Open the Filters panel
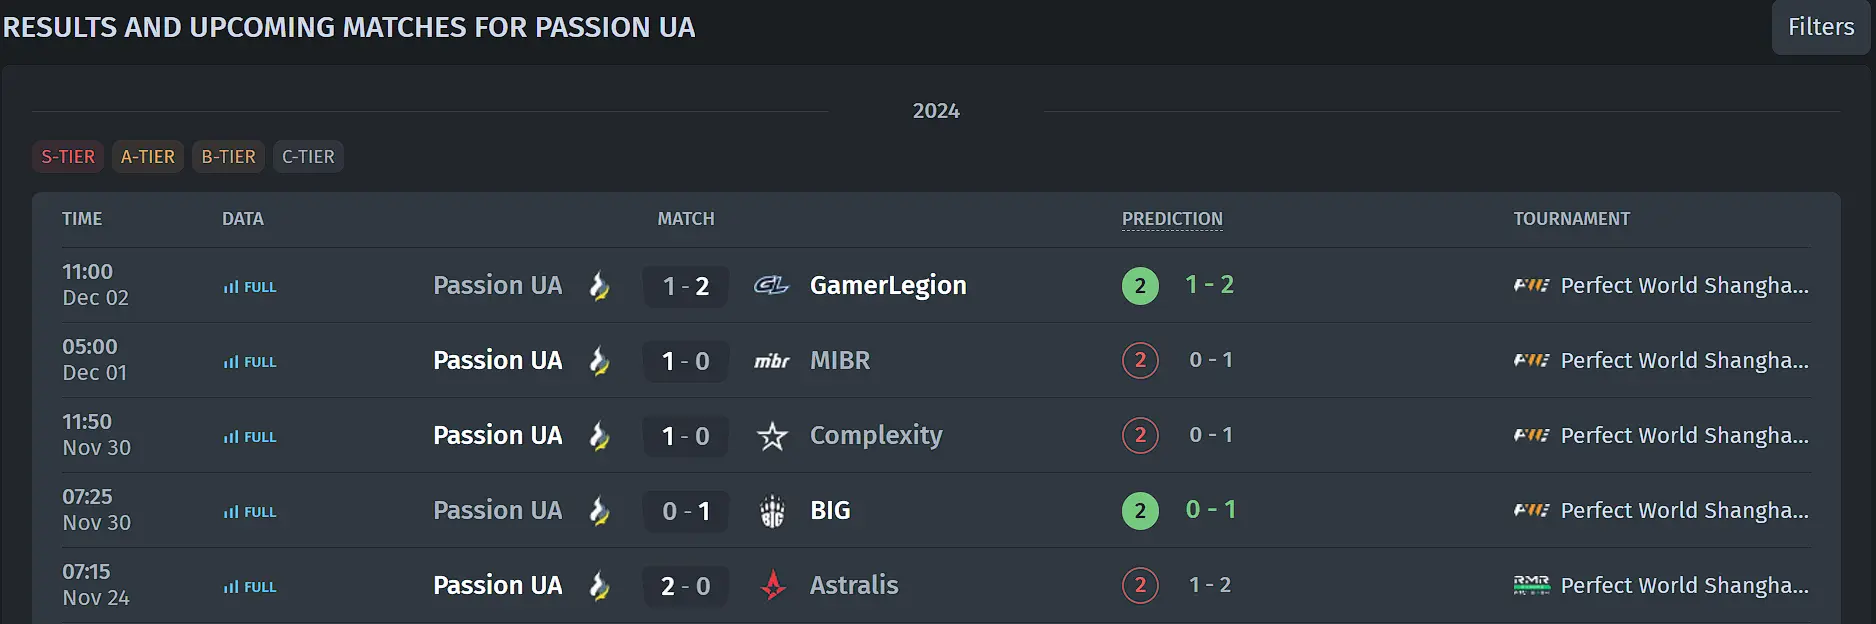Screen dimensions: 1876x624 pos(1821,27)
